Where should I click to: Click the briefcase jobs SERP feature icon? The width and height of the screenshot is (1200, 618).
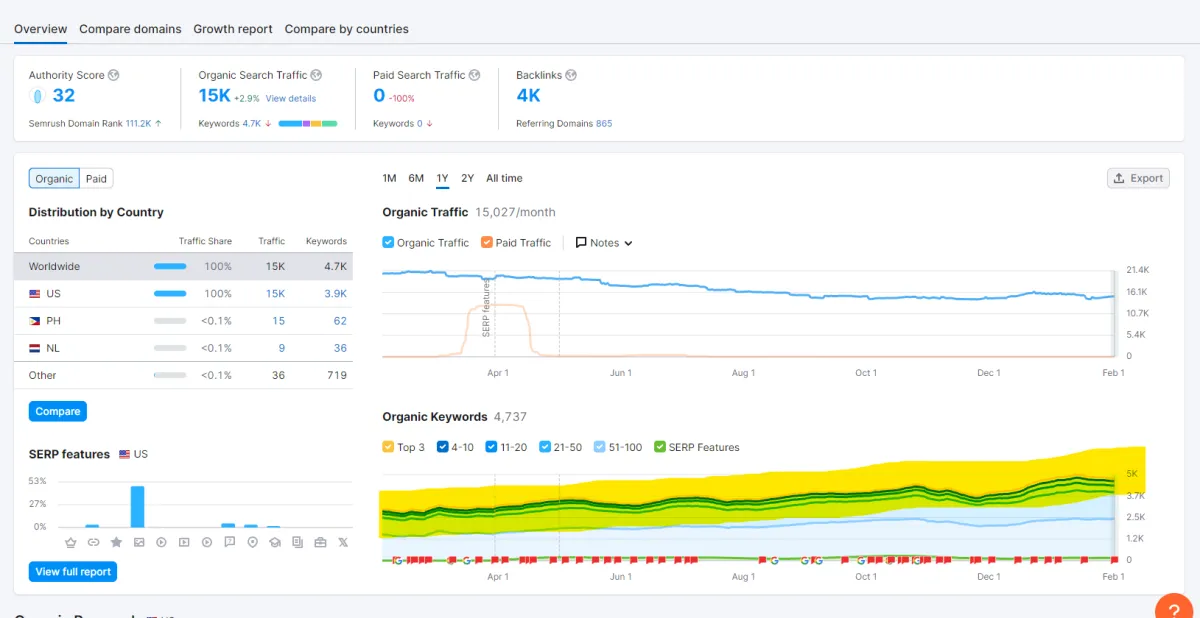[320, 542]
